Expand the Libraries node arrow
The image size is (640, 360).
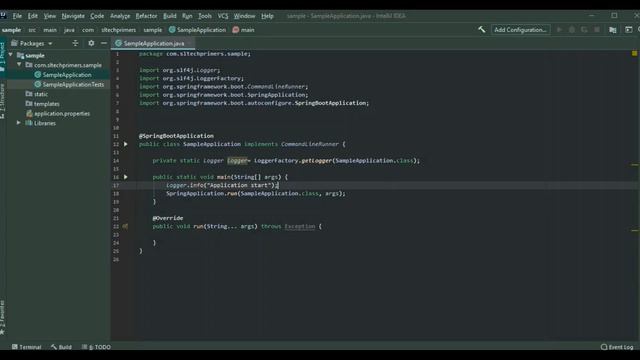19,123
